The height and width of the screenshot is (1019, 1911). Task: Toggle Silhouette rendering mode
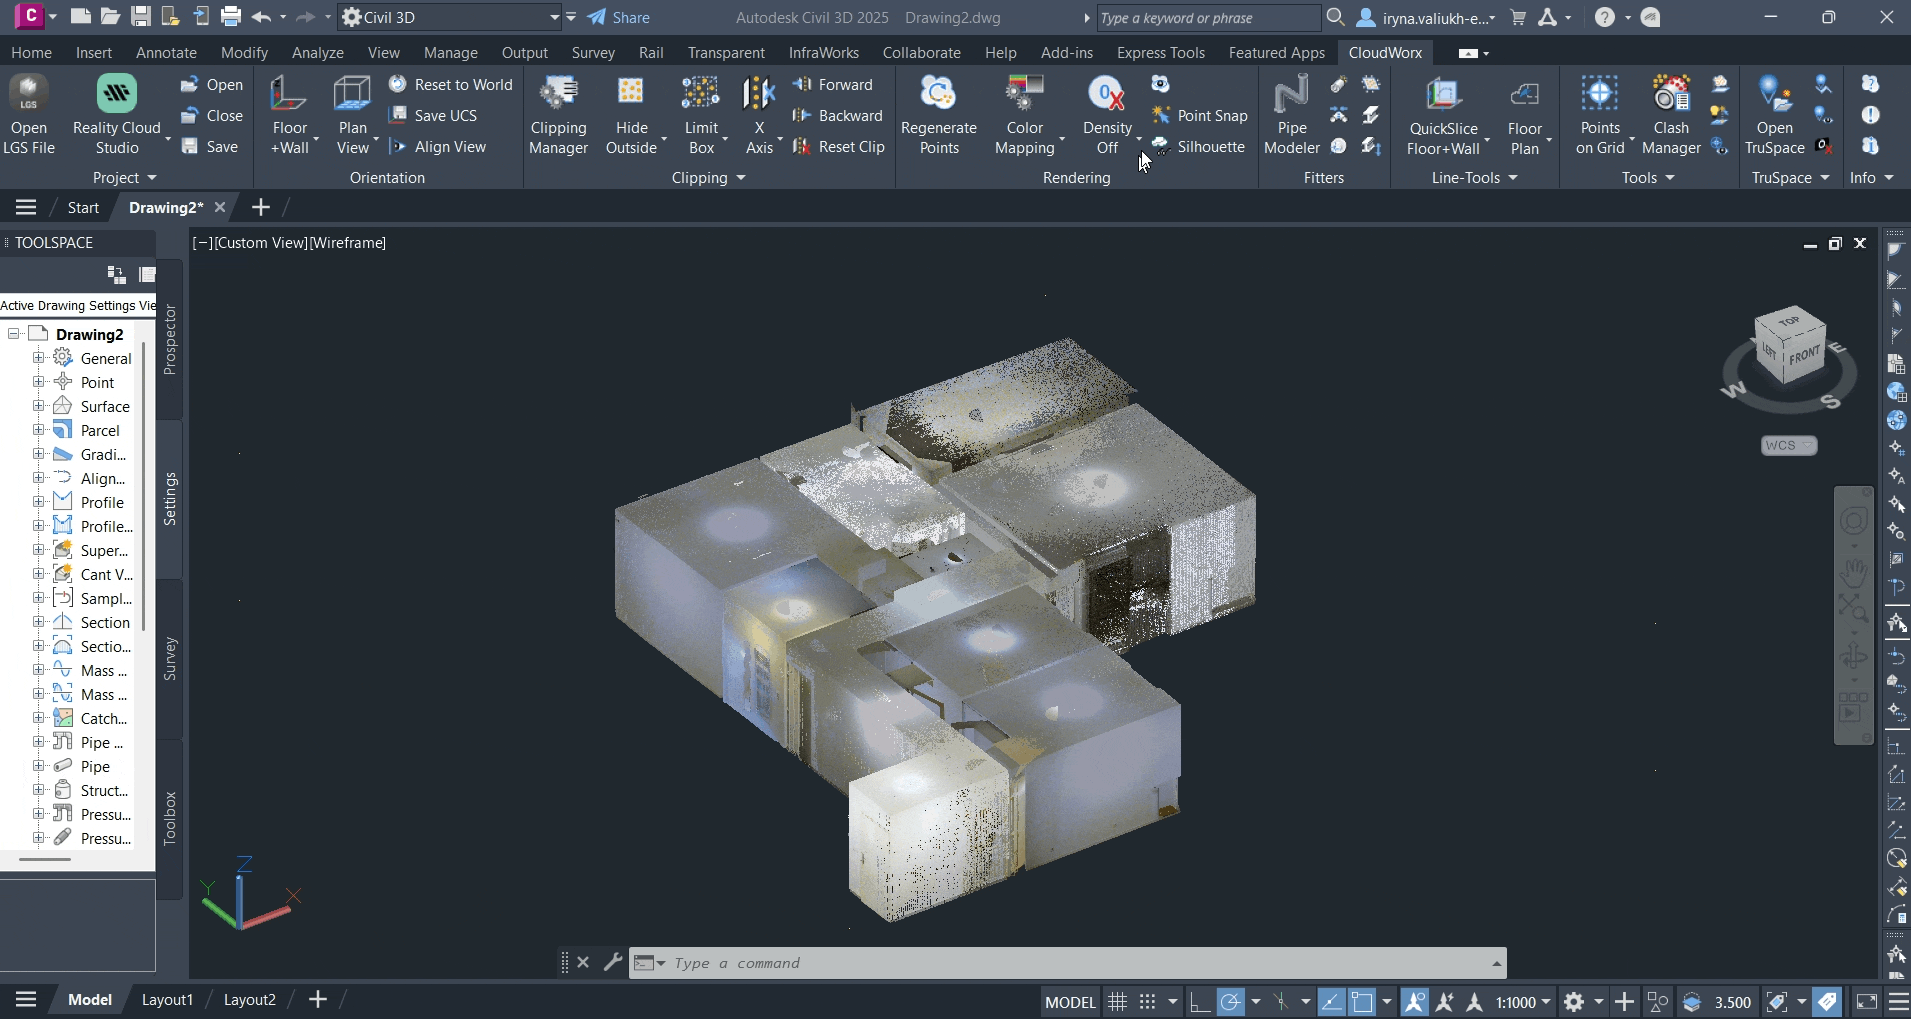(1198, 147)
